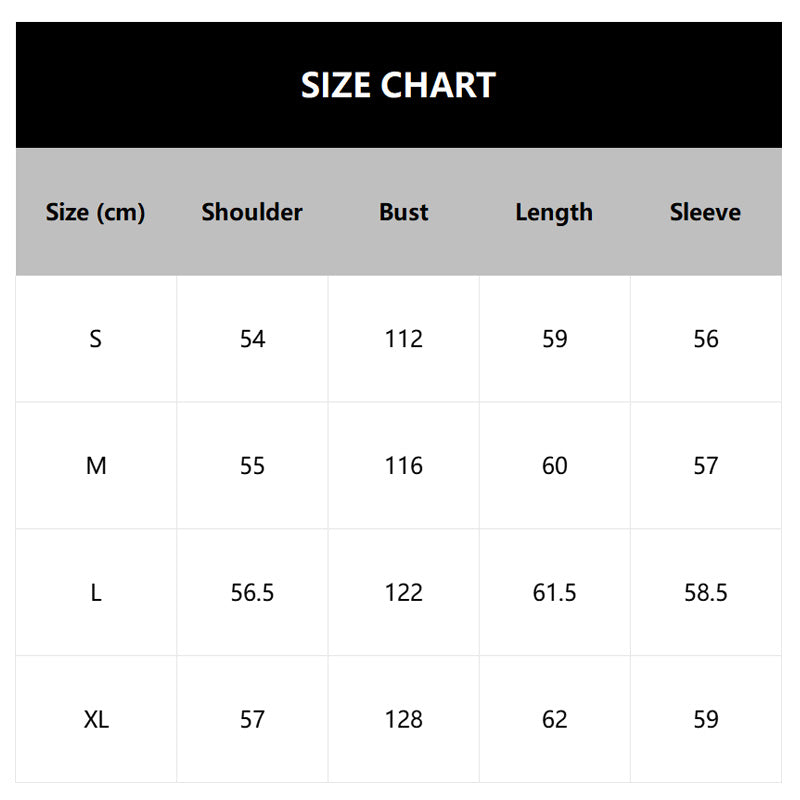Click the SIZE CHART title banner
Screen dimensions: 800x800
[x=398, y=85]
